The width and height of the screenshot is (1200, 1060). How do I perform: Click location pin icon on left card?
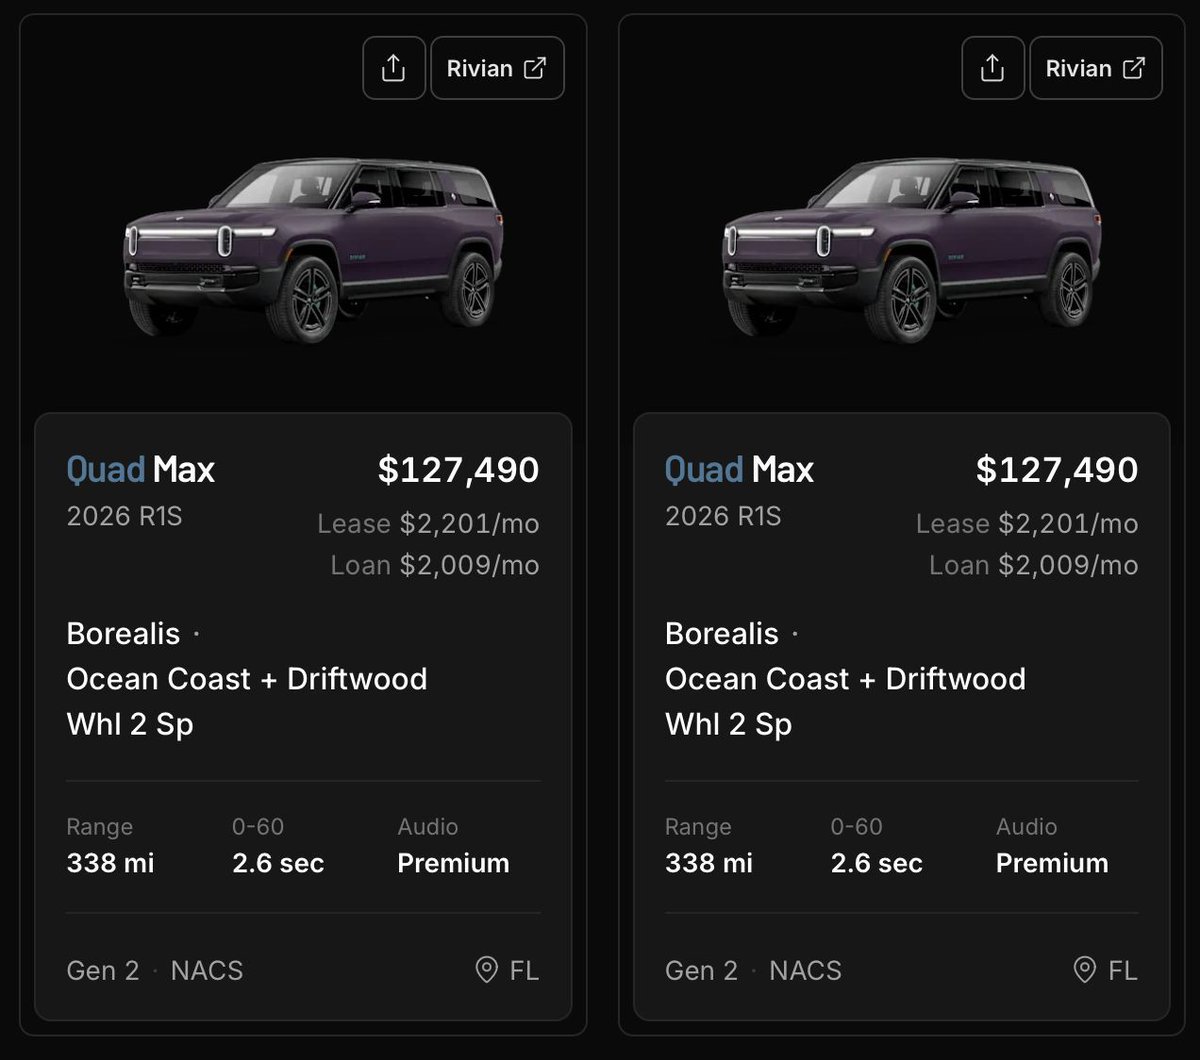pos(487,969)
